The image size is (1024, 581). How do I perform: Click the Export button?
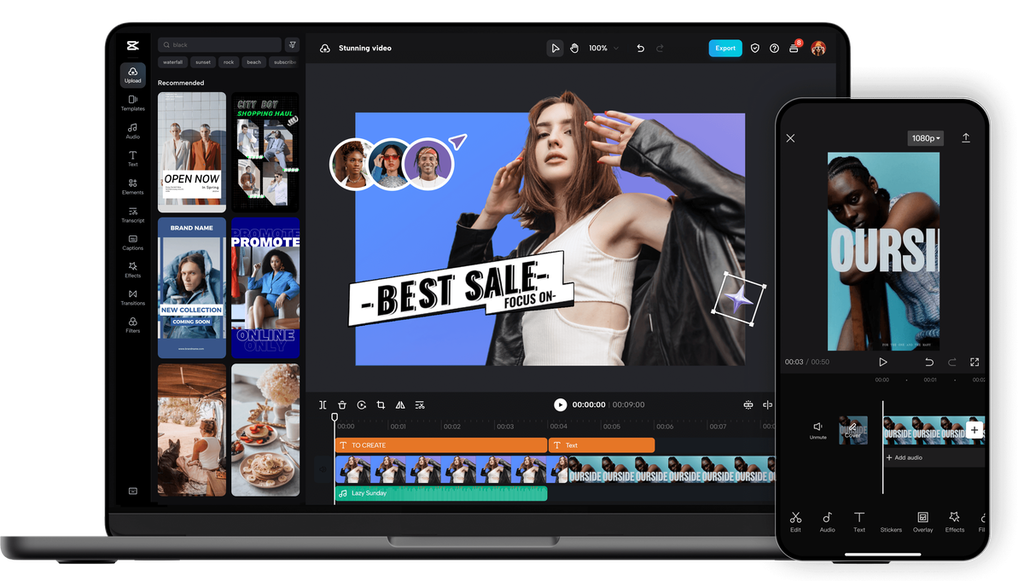click(x=725, y=48)
